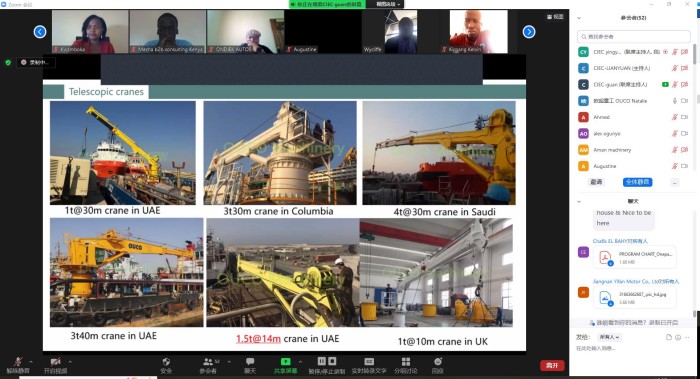This screenshot has width=700, height=379.
Task: Click the blue Mute All button
Action: pos(638,182)
